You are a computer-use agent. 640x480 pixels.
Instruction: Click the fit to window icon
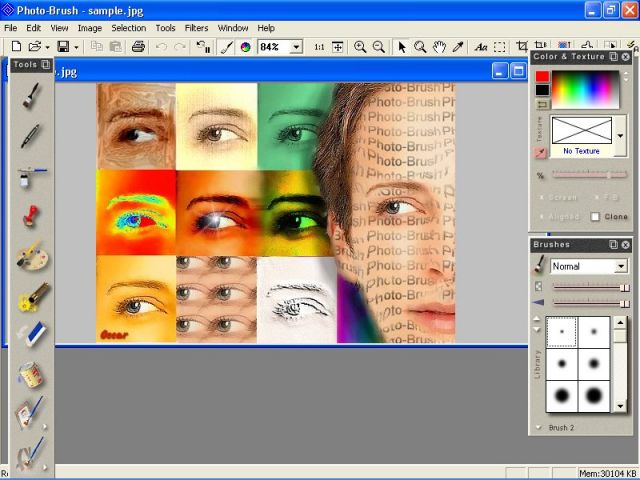point(338,47)
